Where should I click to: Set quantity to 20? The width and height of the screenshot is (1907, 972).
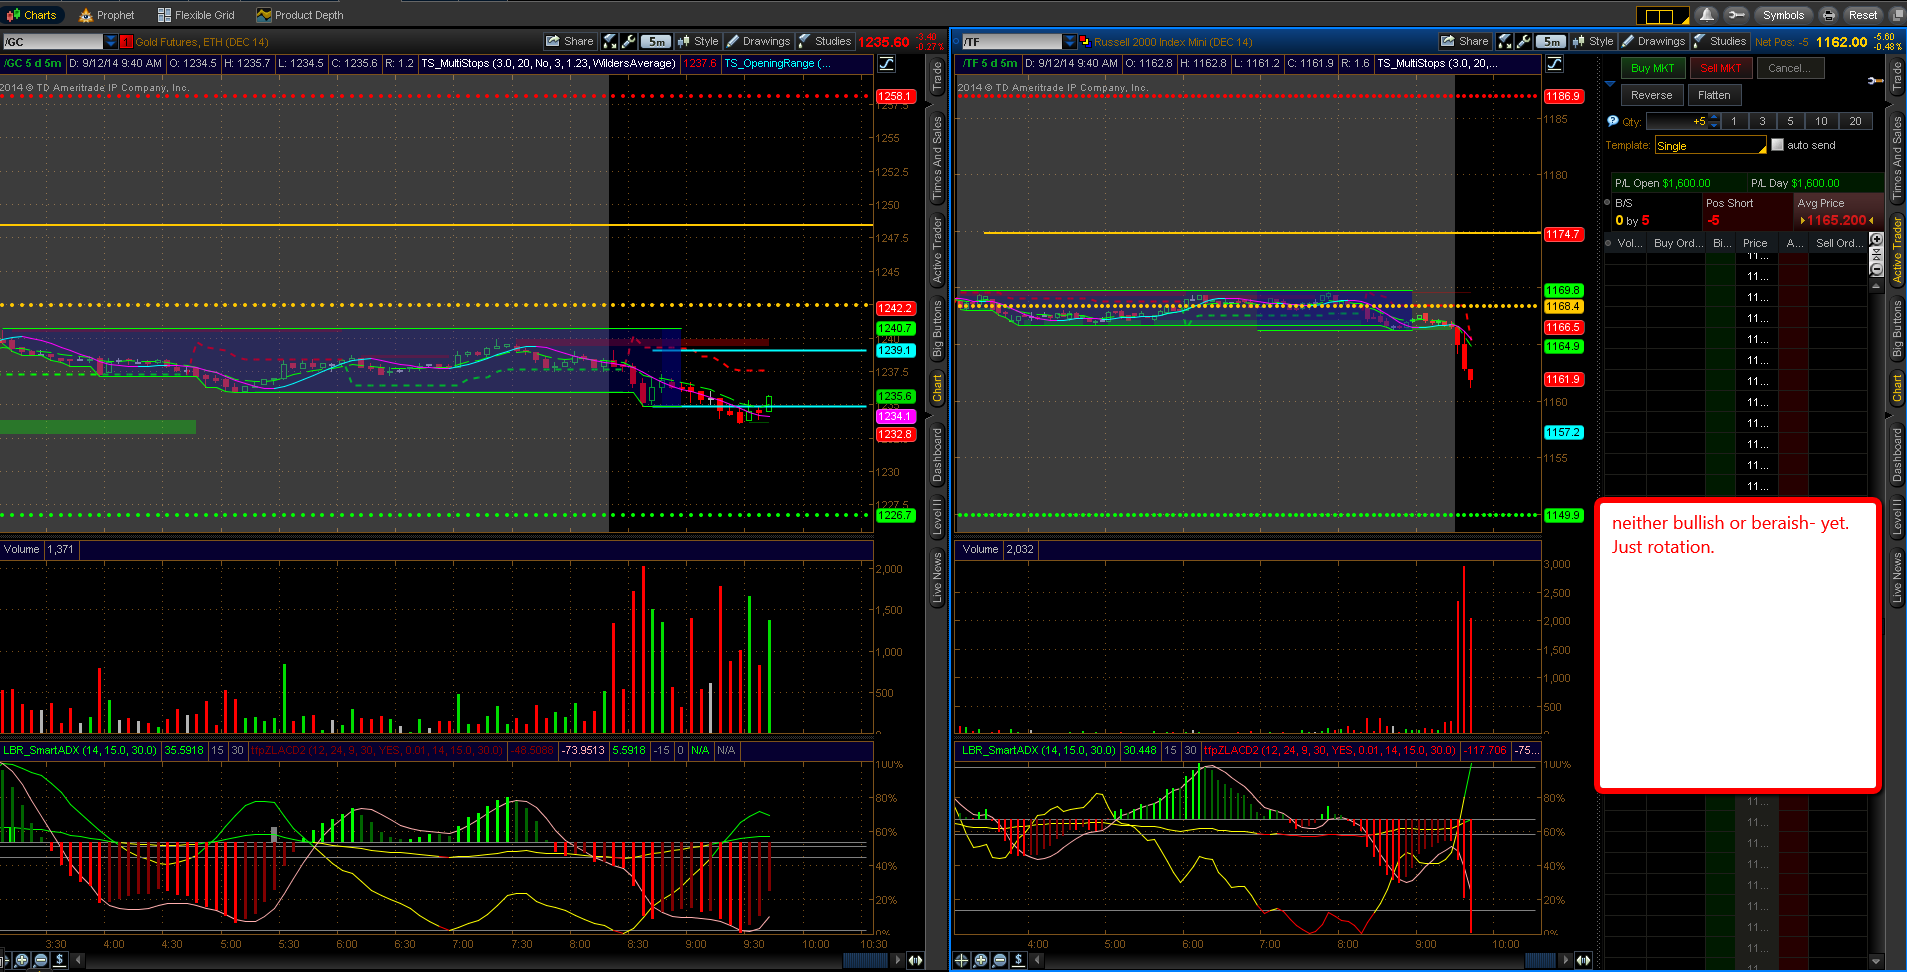(1855, 121)
